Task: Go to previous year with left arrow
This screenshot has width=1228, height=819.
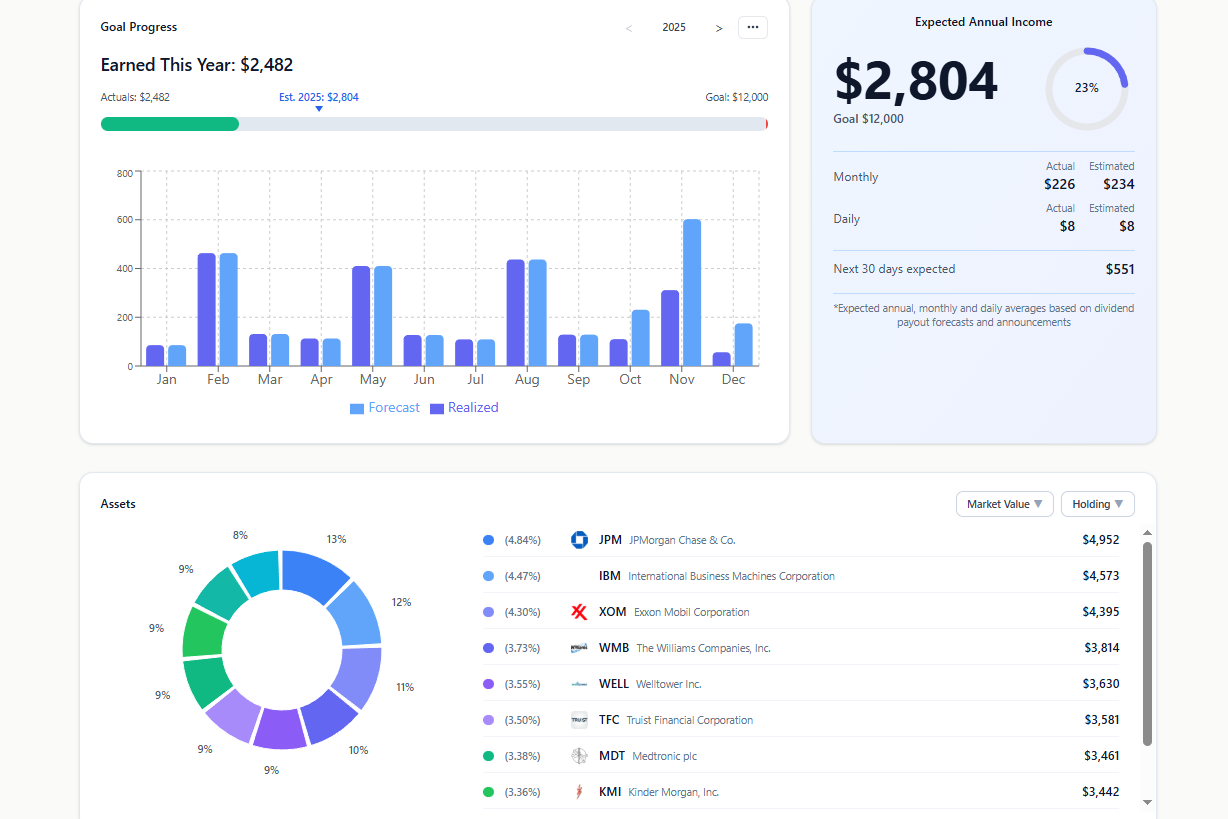Action: point(628,28)
